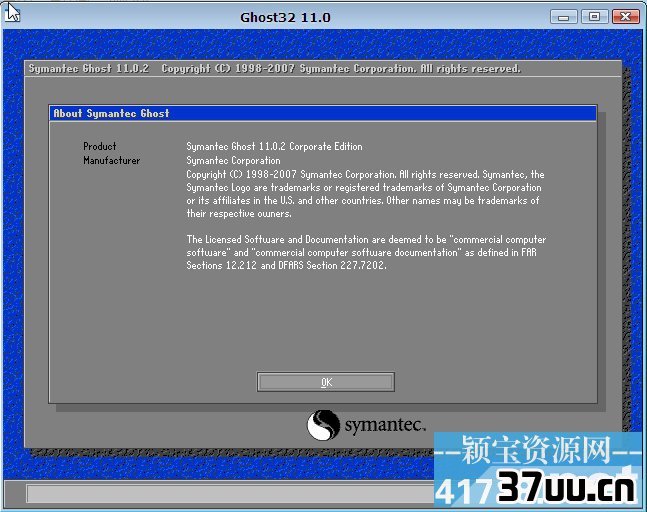Click the 'Sections 12.212 and DFARS' line
The height and width of the screenshot is (512, 647).
pos(286,265)
